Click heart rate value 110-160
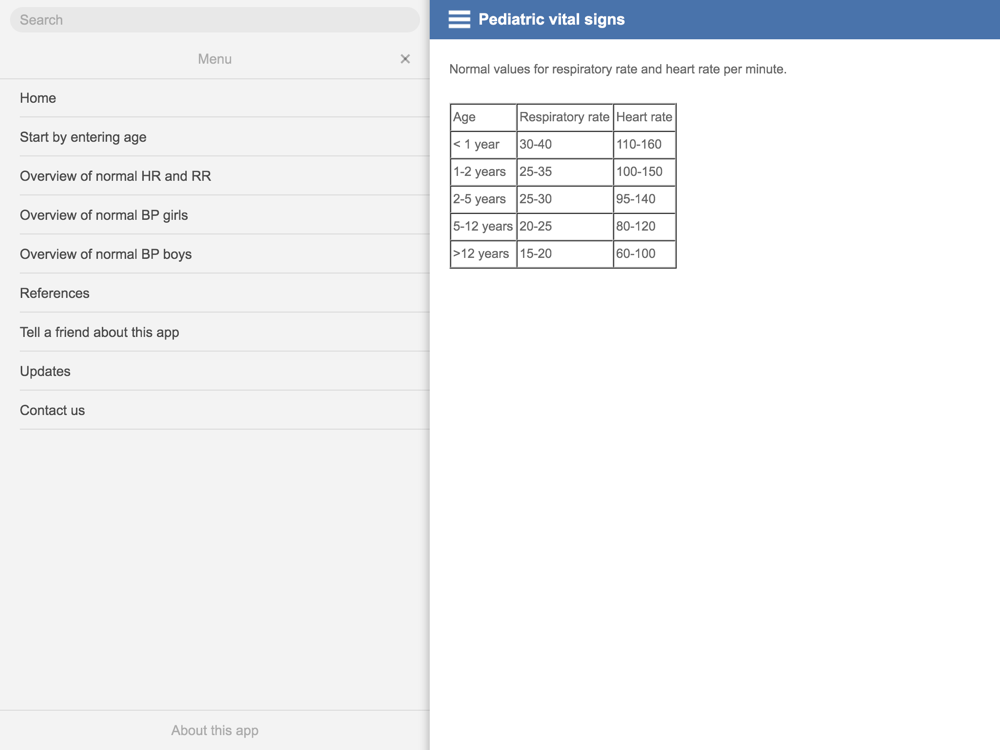The image size is (1000, 750). click(x=644, y=145)
